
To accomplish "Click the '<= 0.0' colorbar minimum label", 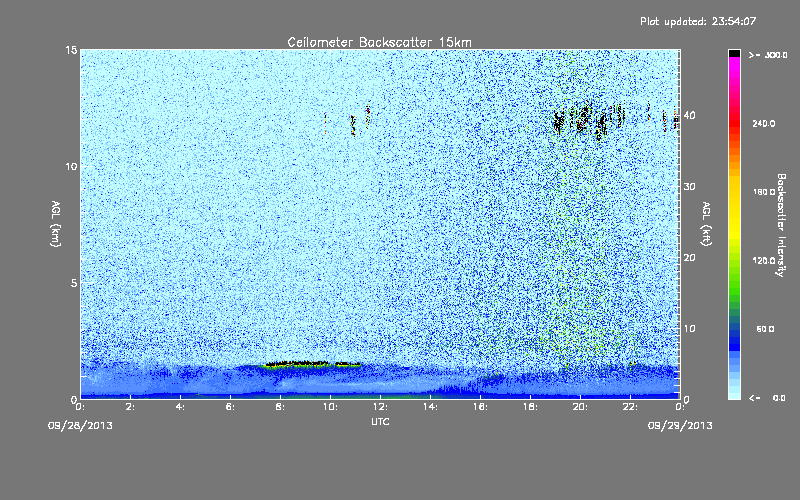I will pos(768,398).
